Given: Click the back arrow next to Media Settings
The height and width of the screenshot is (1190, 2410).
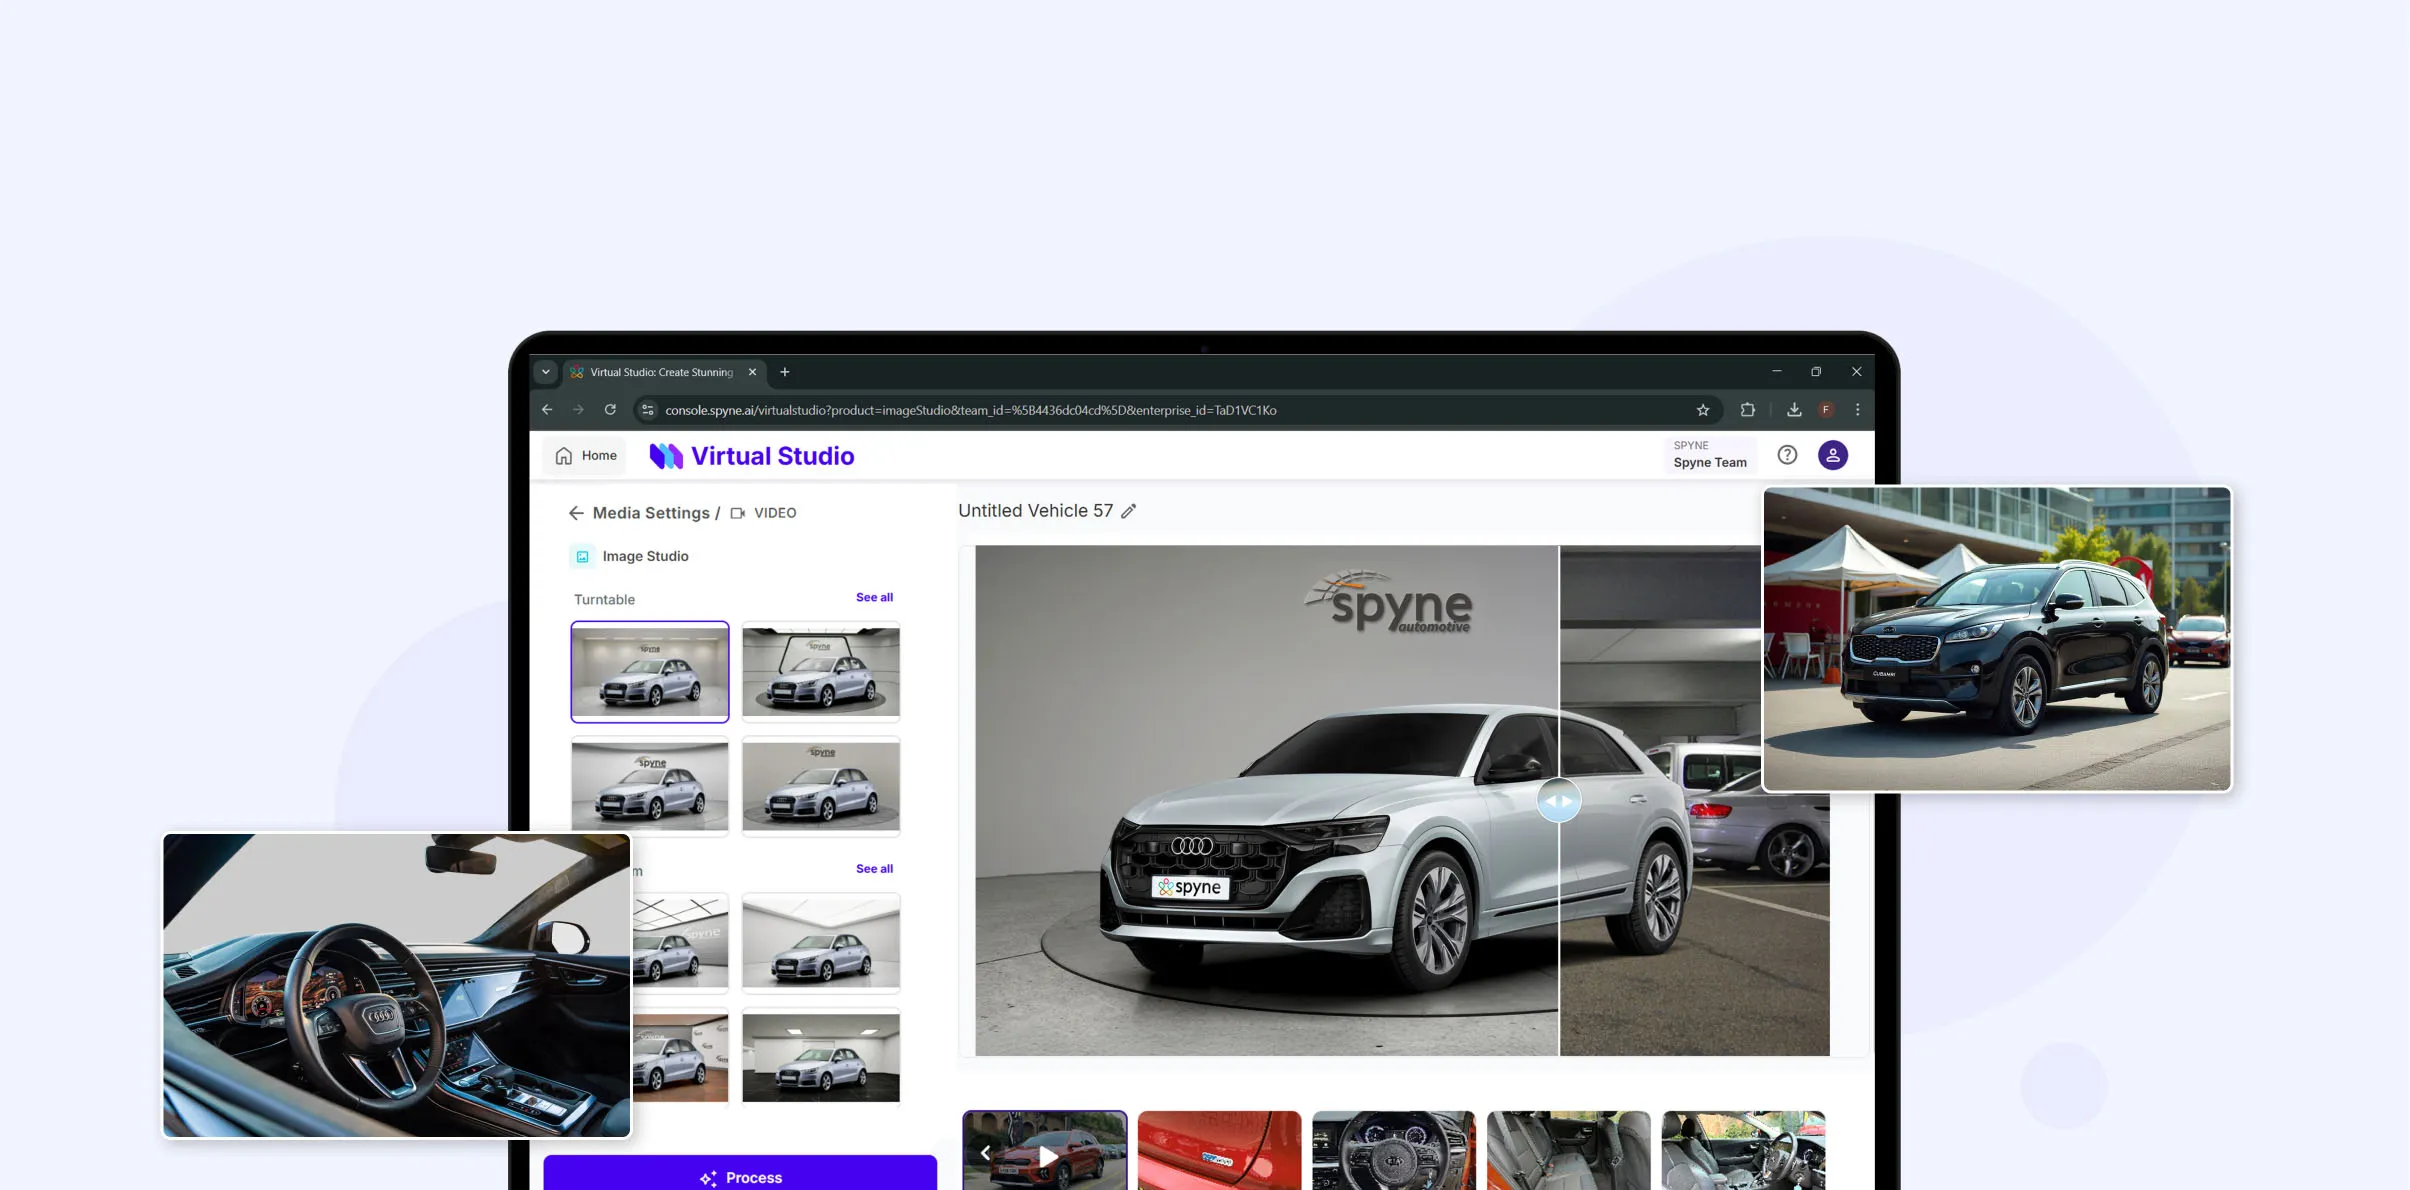Looking at the screenshot, I should pyautogui.click(x=576, y=513).
